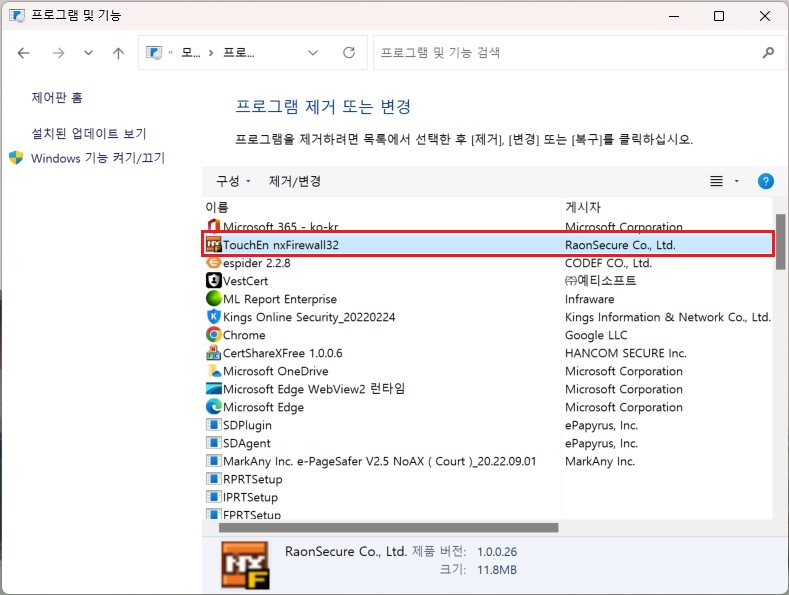Click Infraware publisher cell

click(589, 299)
